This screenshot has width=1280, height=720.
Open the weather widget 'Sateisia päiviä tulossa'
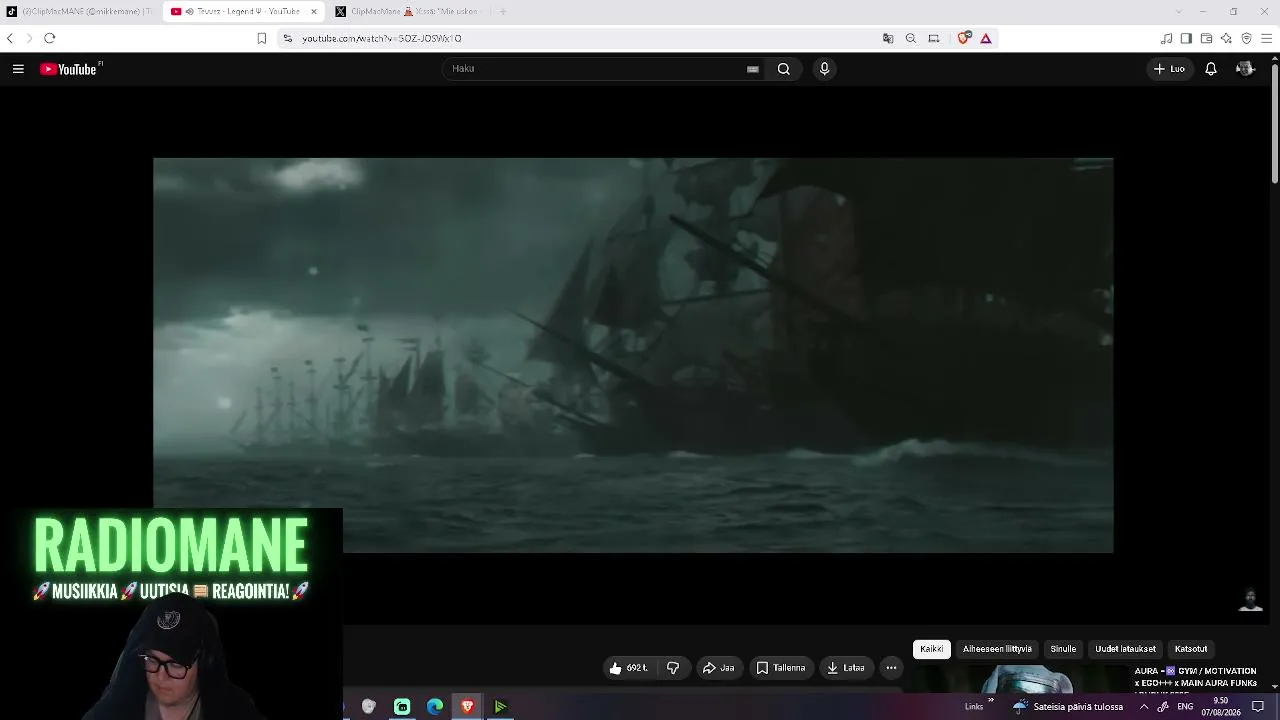coord(1066,707)
